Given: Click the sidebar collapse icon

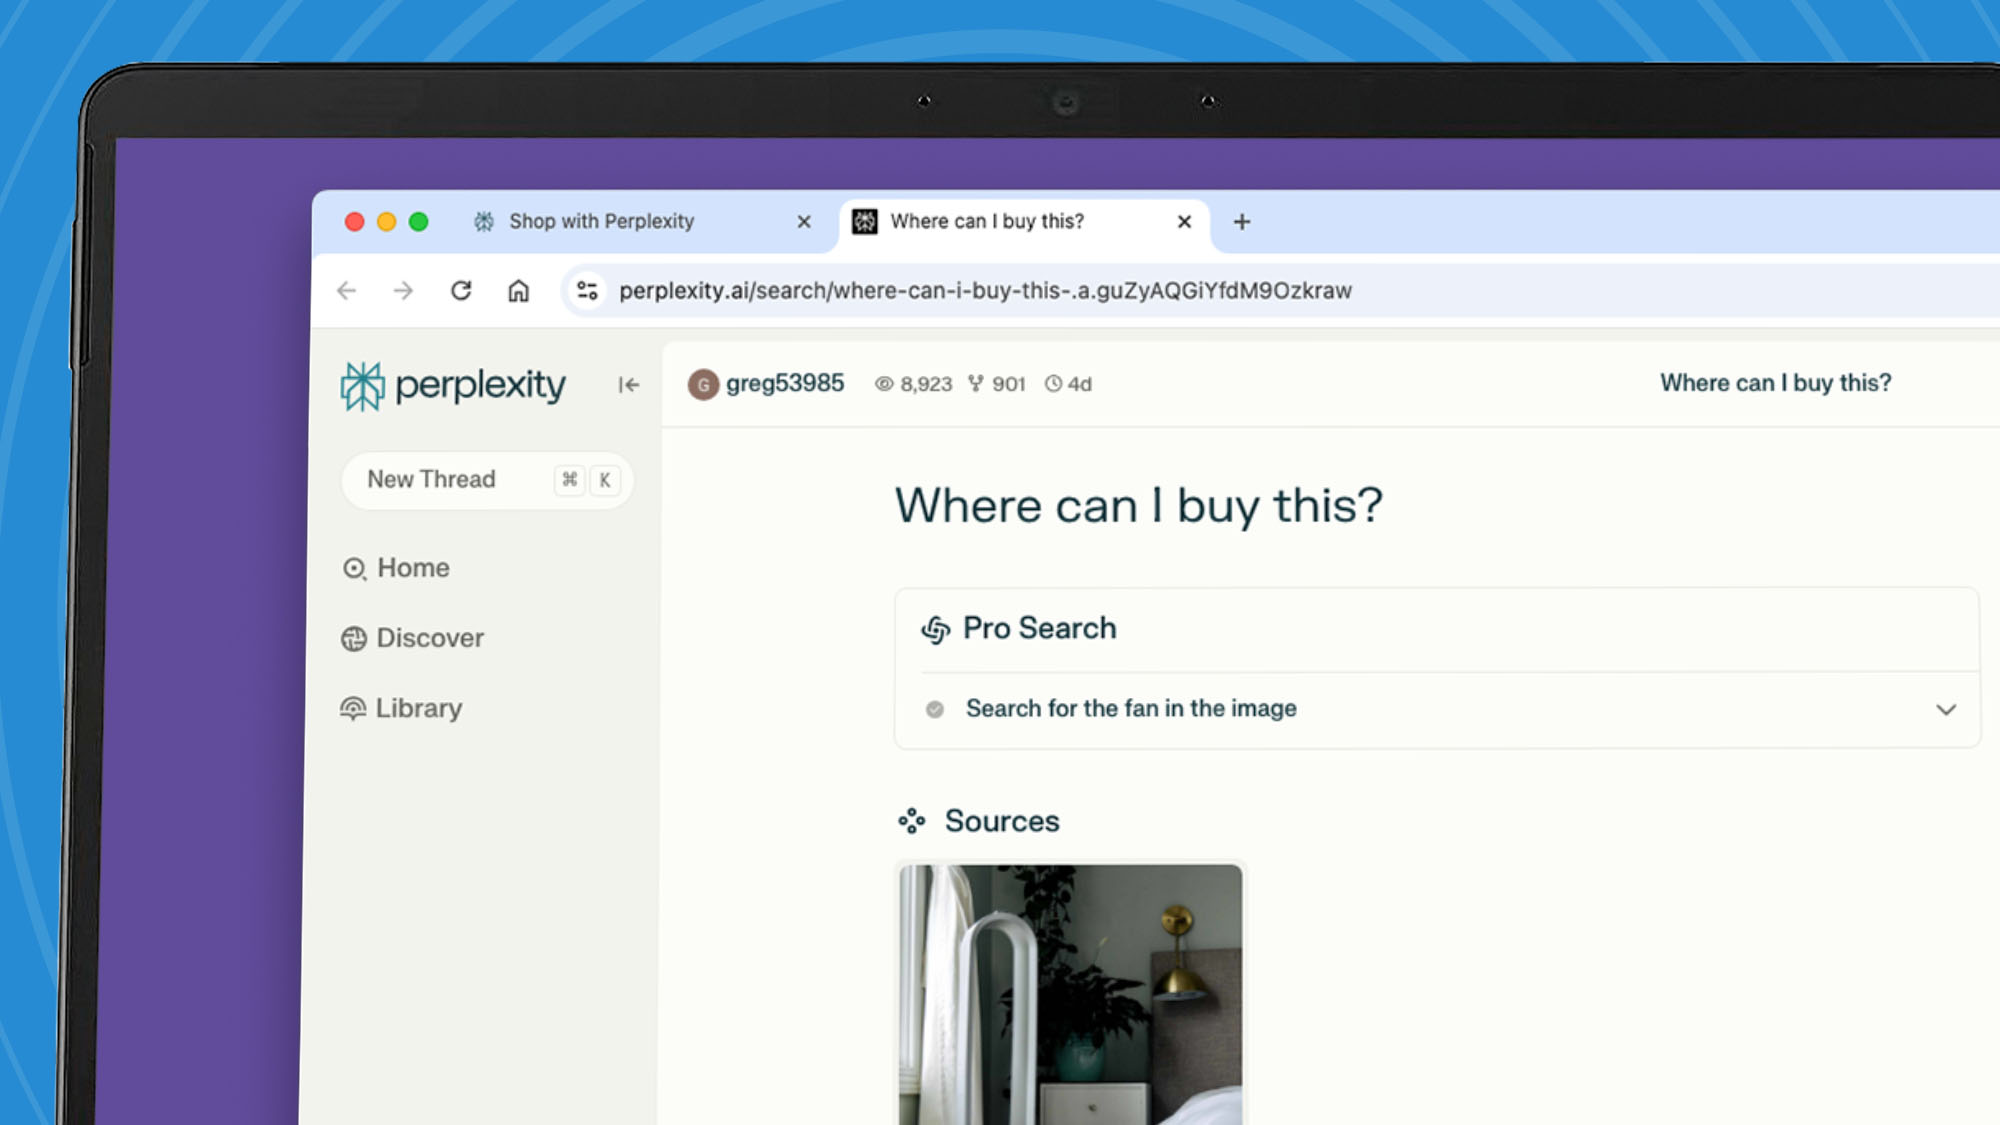Looking at the screenshot, I should 629,385.
